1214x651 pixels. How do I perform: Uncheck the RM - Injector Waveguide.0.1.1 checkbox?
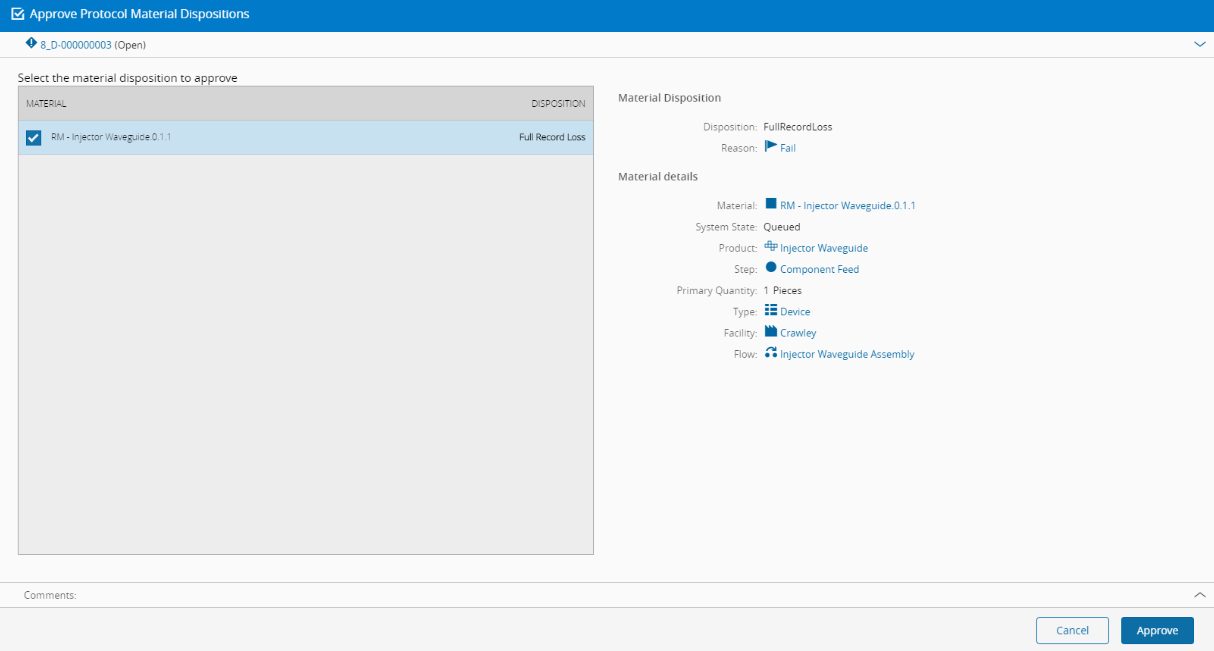(x=33, y=138)
